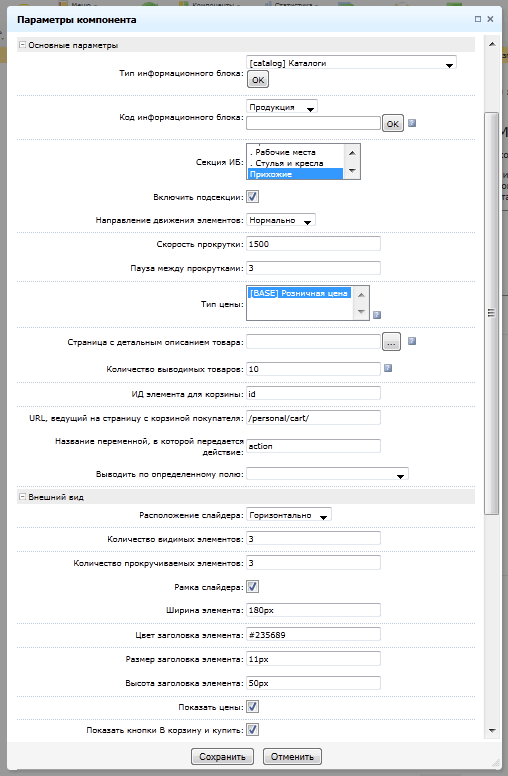Select Рабочие места in Секция ИБ list
Viewport: 508px width, 776px height.
tap(295, 152)
